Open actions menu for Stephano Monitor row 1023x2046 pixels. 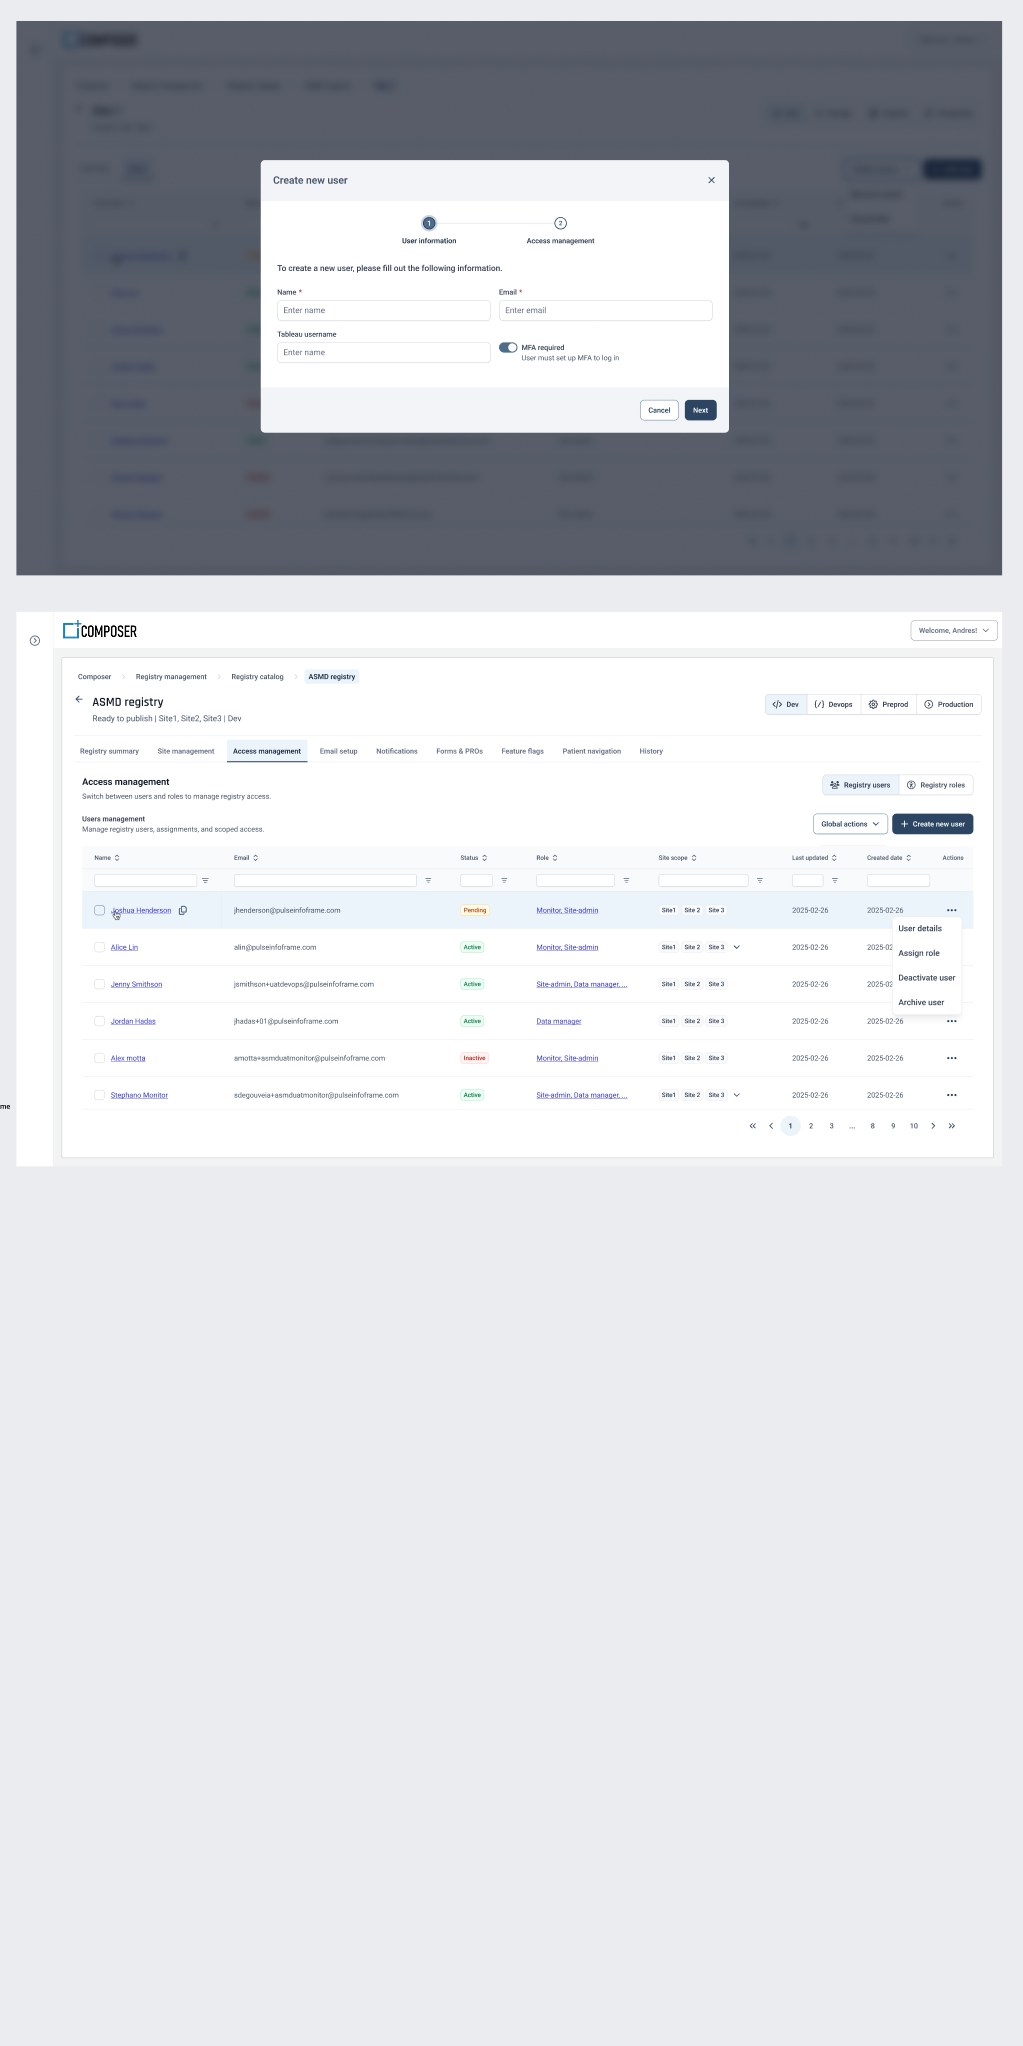tap(952, 1095)
